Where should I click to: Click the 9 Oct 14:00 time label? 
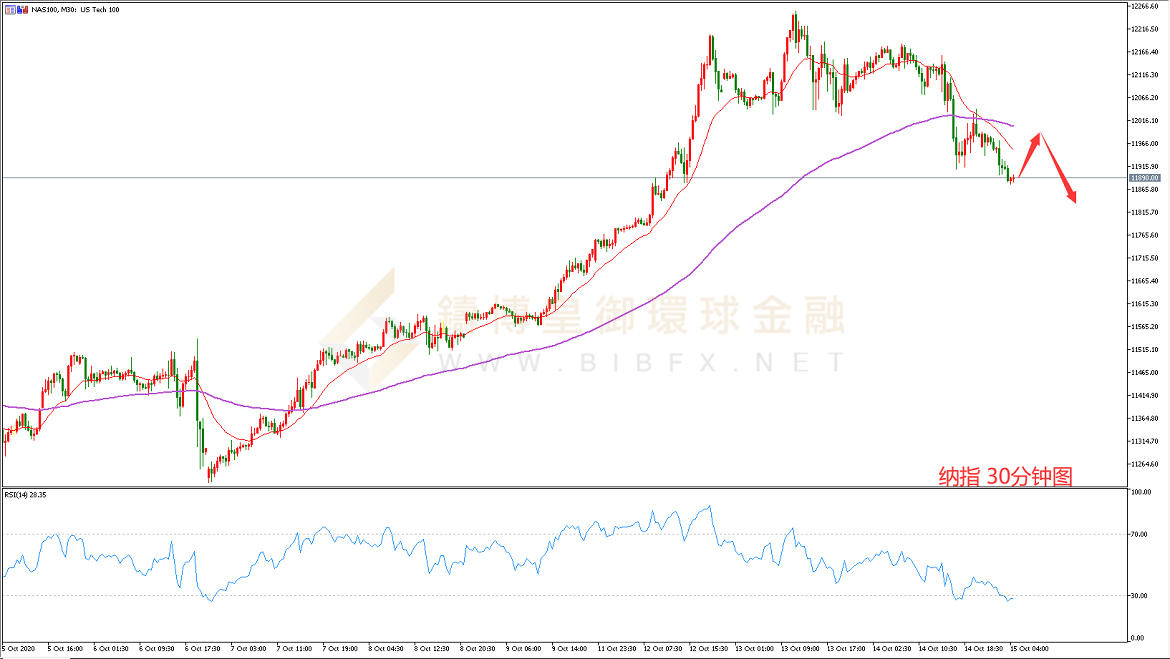tap(567, 647)
